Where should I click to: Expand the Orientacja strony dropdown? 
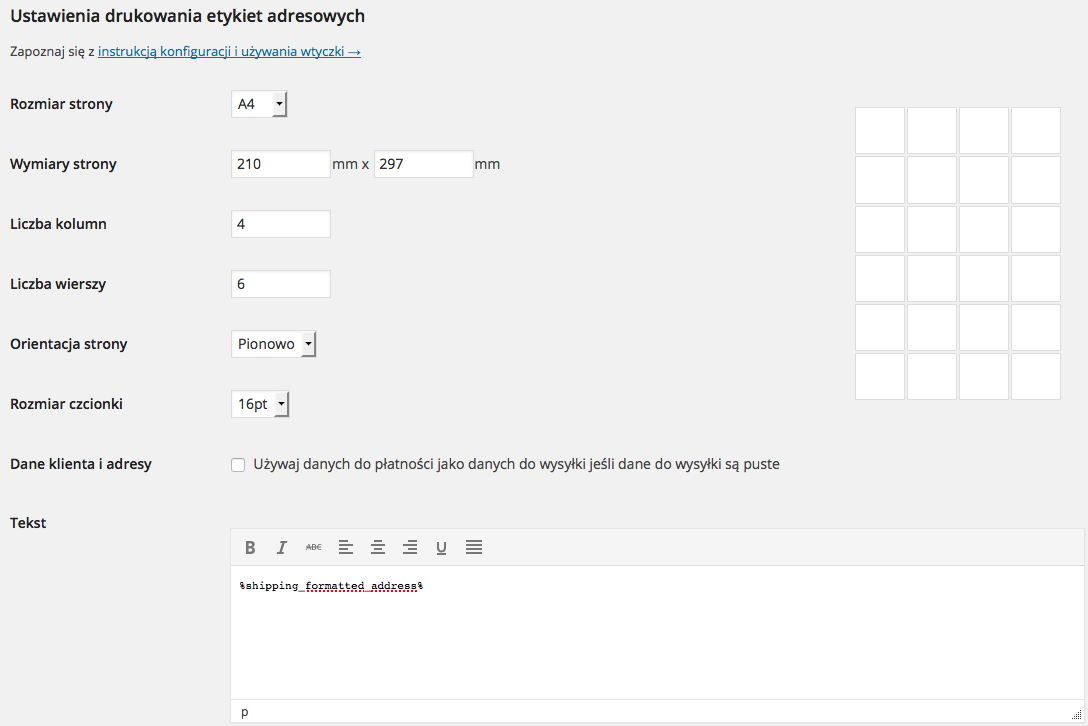point(273,344)
